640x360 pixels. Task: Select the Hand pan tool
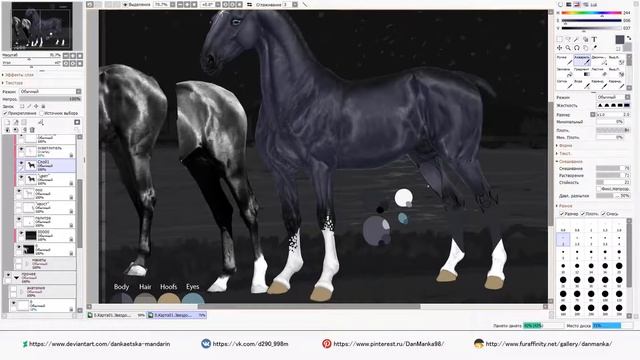point(585,48)
